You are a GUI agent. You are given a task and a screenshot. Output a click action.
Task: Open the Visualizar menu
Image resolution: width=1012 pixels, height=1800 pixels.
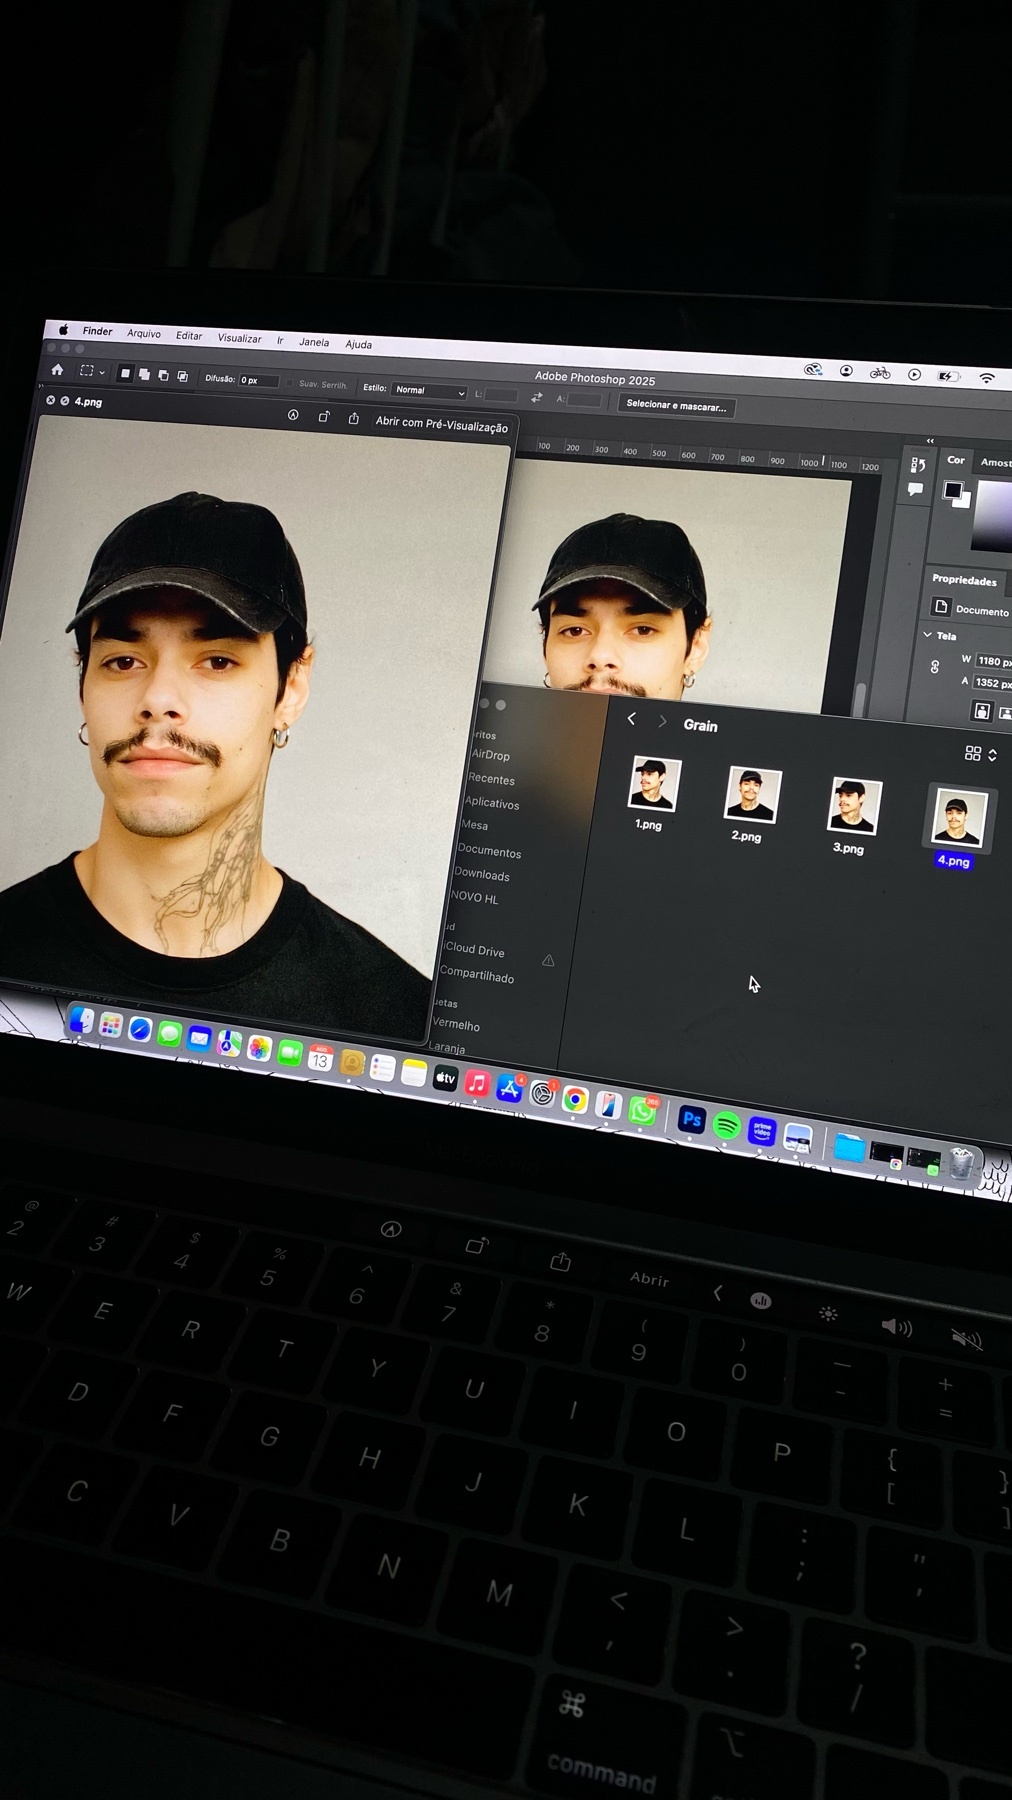239,338
